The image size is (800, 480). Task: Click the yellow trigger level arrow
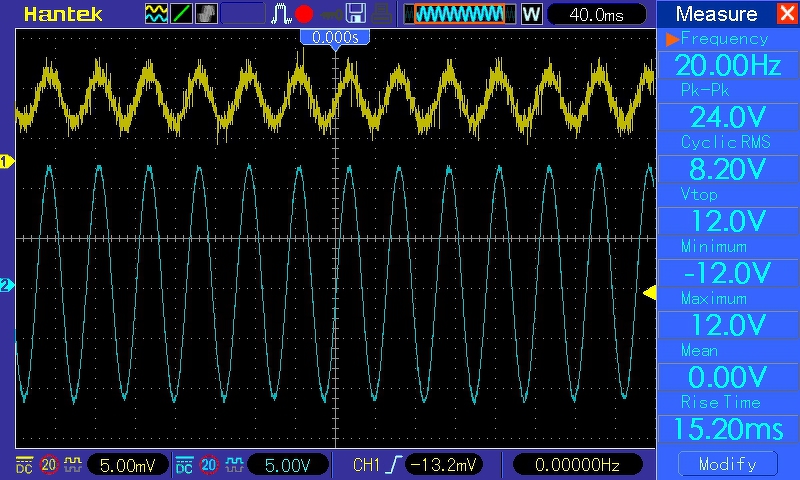(649, 293)
